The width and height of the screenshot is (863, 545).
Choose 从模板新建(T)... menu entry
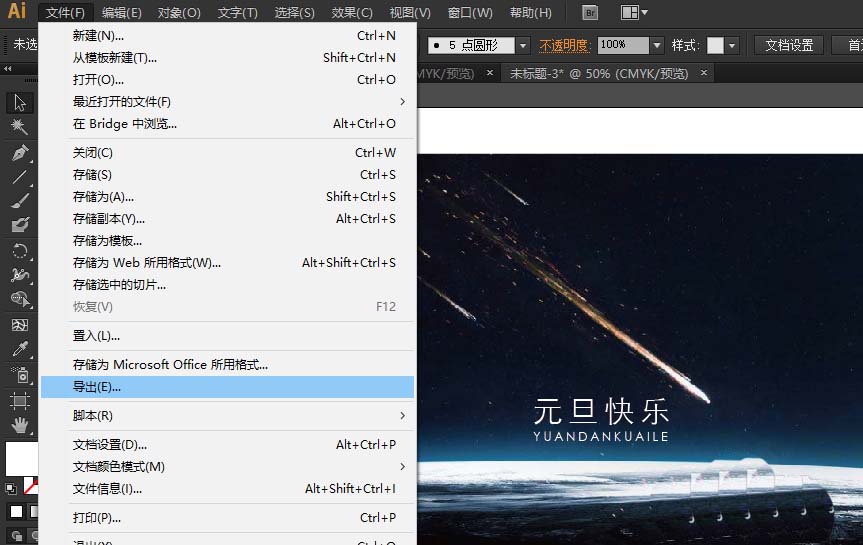(227, 58)
